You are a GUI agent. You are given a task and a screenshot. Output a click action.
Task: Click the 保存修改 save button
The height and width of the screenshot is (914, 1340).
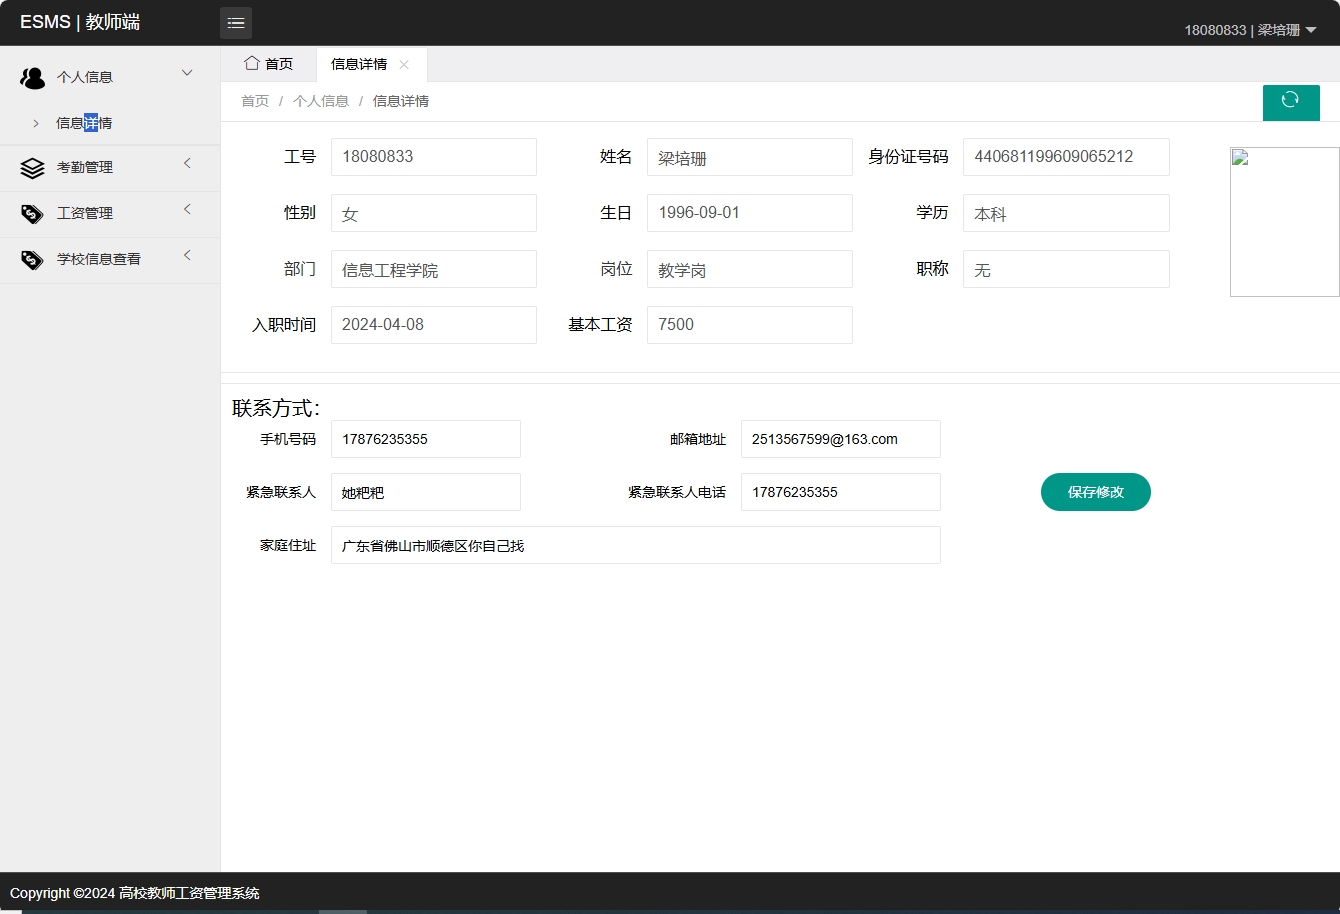point(1095,492)
